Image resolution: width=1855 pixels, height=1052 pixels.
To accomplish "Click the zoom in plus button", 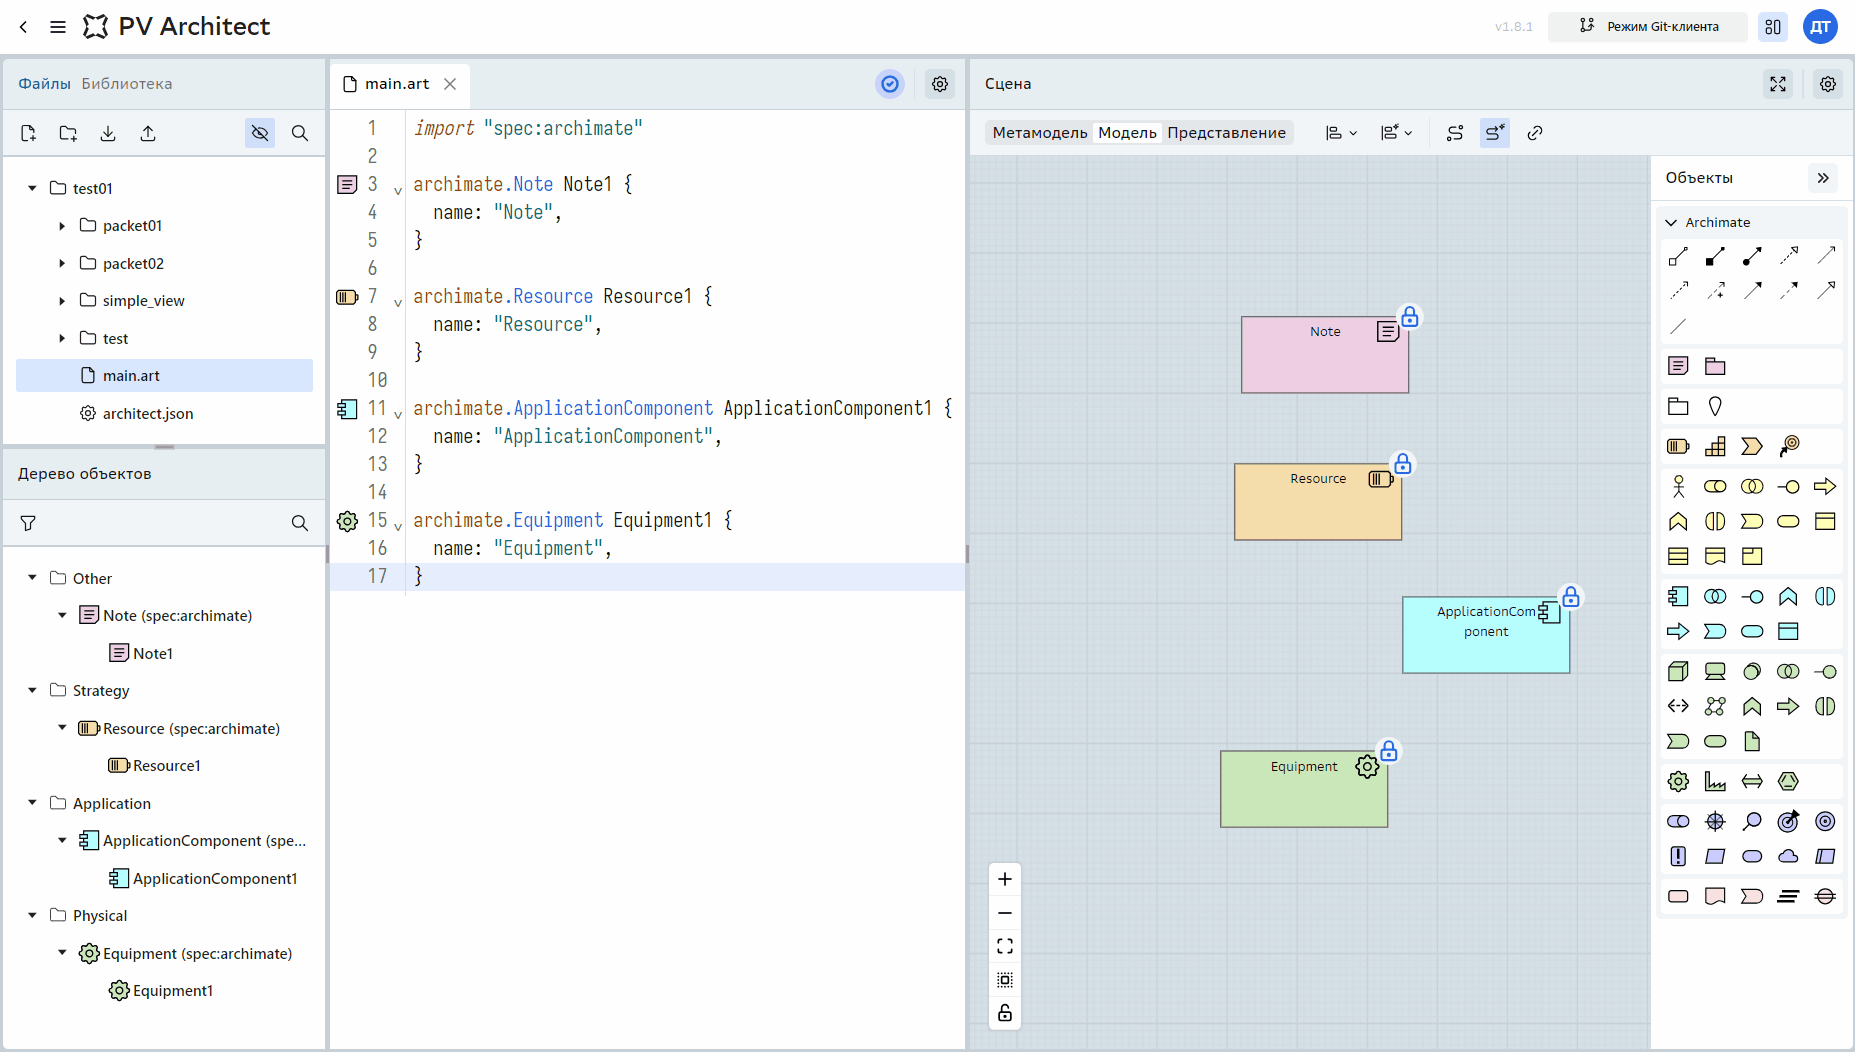I will [1005, 879].
